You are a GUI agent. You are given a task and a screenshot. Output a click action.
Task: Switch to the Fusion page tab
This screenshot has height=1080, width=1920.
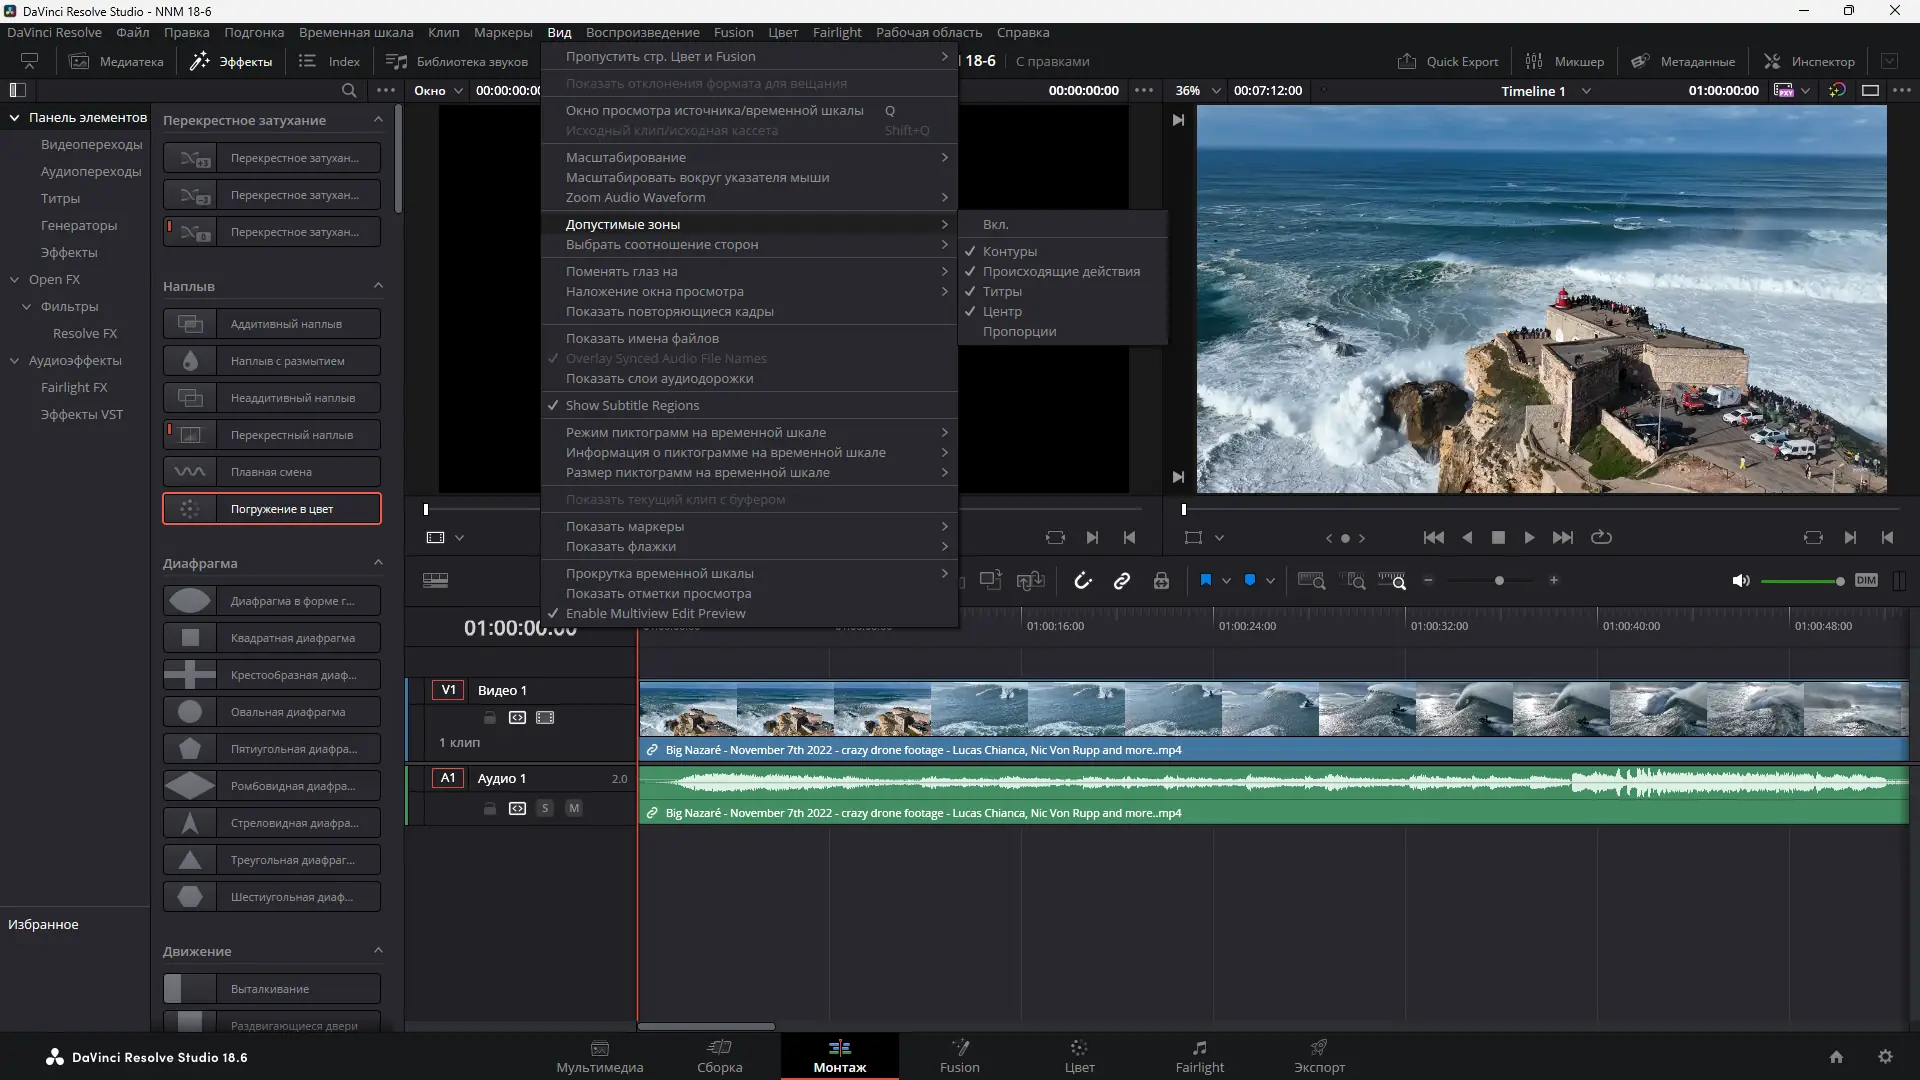pyautogui.click(x=959, y=1056)
